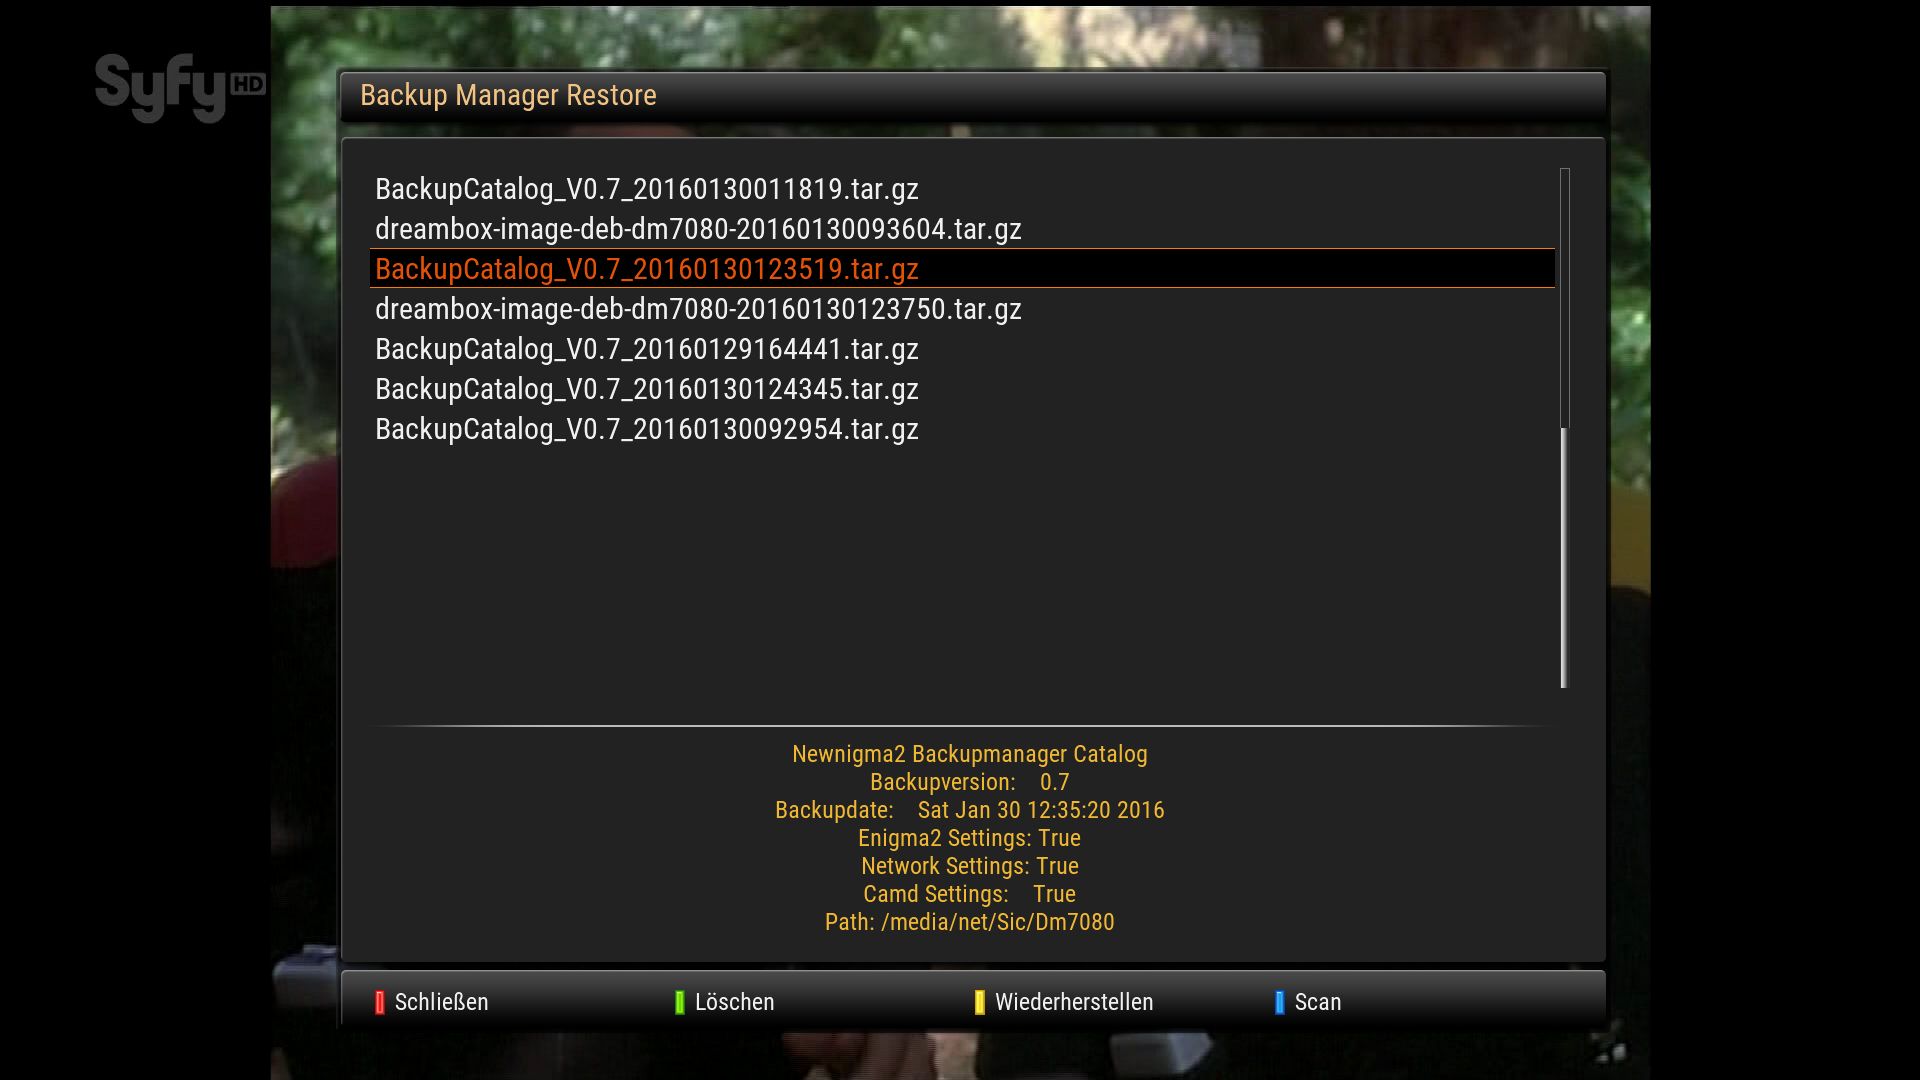Close the dialog via Schließen label

441,1002
